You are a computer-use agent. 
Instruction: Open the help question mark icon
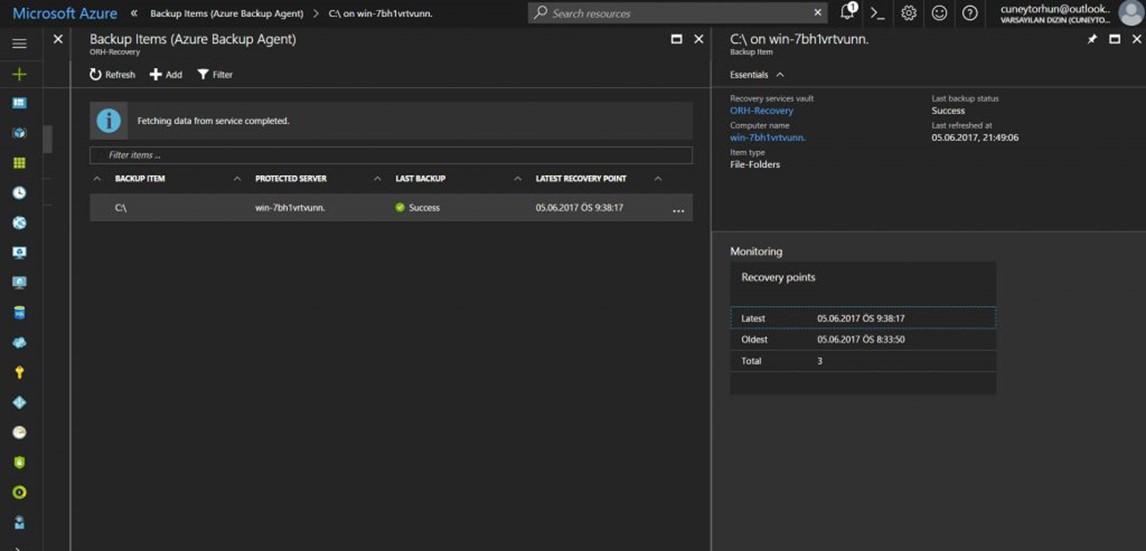[x=970, y=13]
